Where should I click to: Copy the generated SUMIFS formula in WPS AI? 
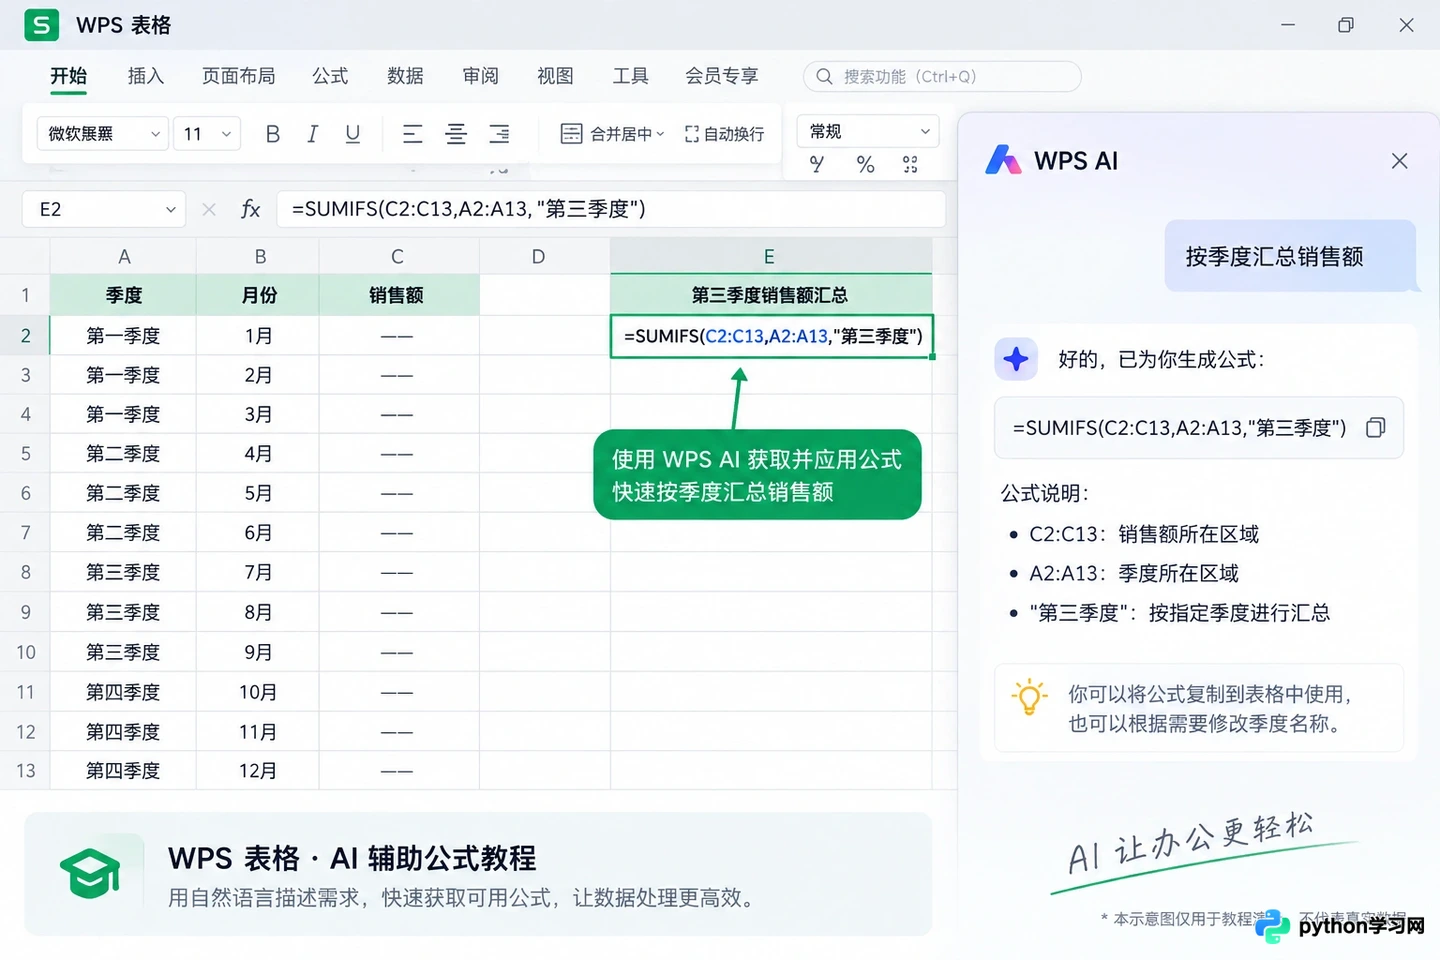tap(1376, 428)
